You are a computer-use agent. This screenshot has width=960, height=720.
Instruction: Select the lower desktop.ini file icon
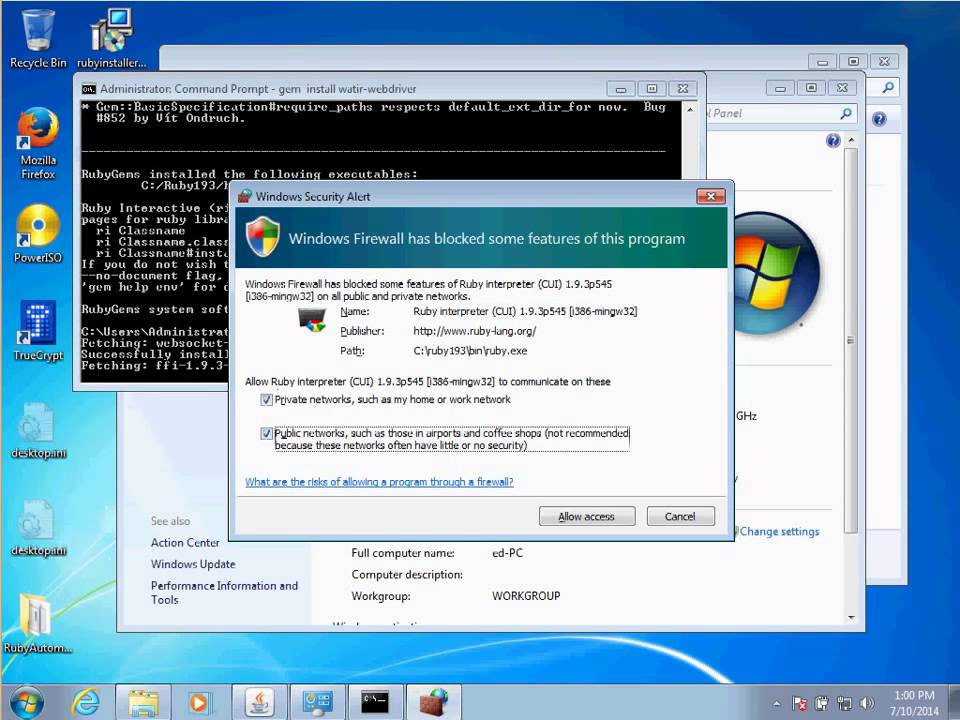[x=38, y=528]
